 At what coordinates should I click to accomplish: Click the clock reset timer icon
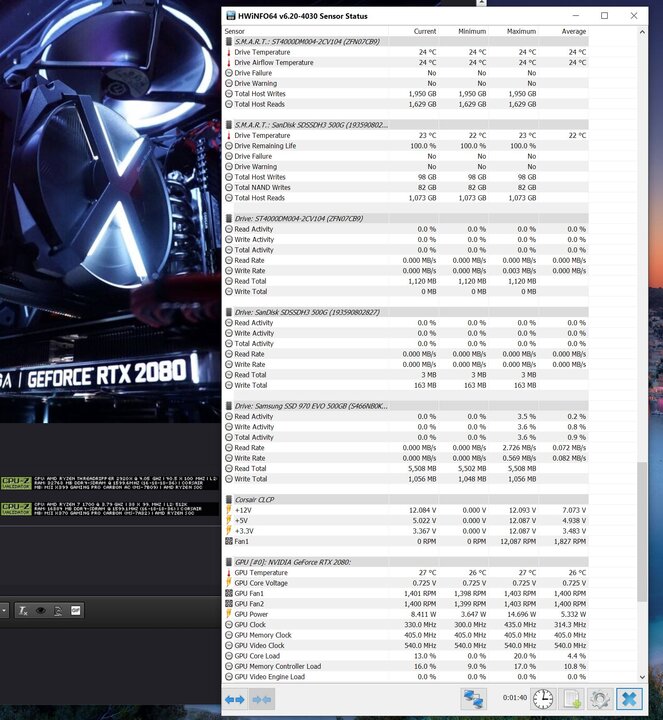pos(543,699)
